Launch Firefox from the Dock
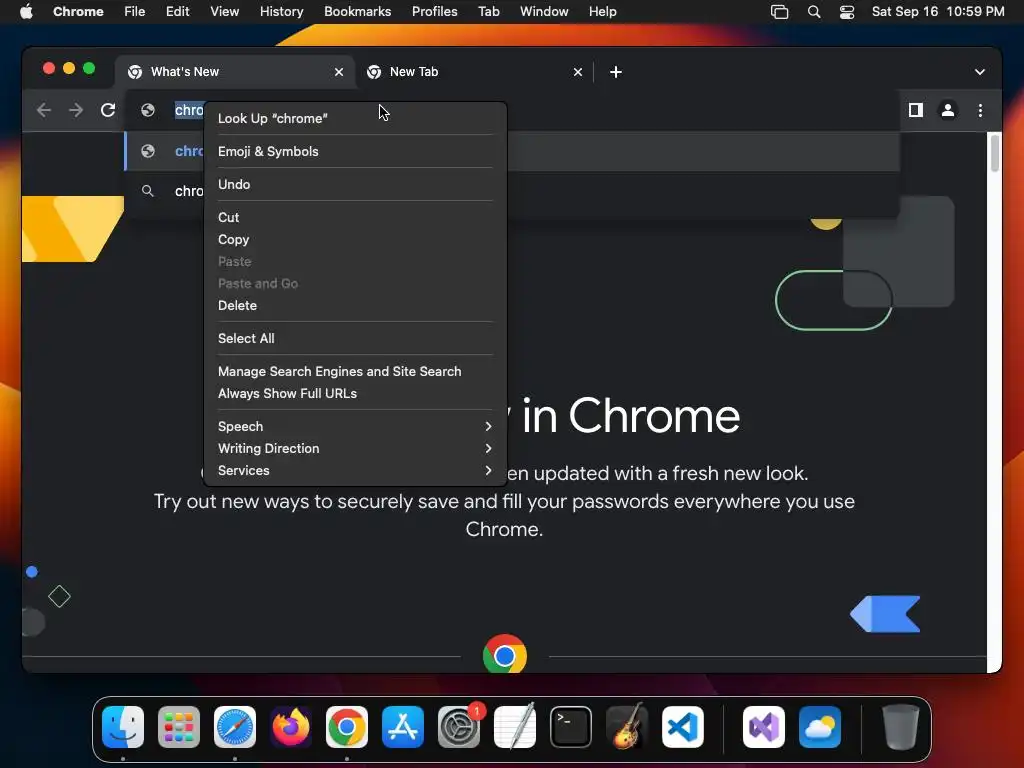Screen dimensions: 1024x768 click(x=291, y=727)
